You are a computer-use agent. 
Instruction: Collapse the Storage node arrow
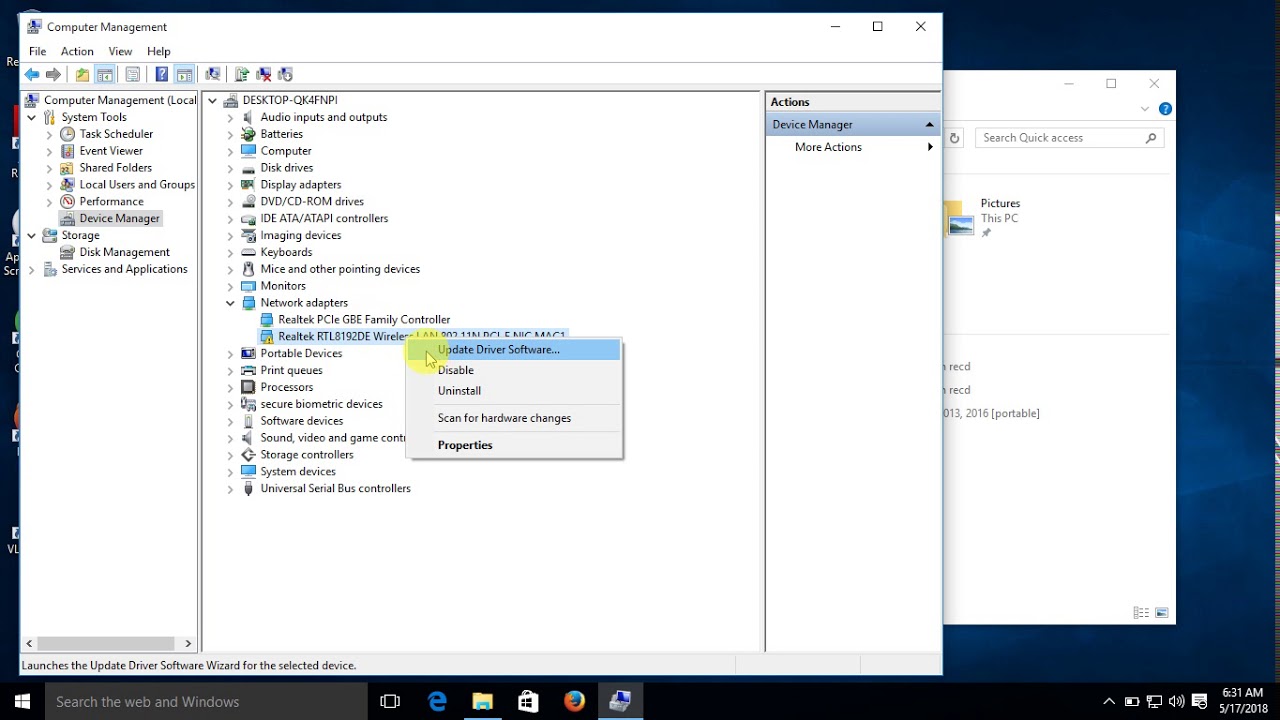pos(32,235)
